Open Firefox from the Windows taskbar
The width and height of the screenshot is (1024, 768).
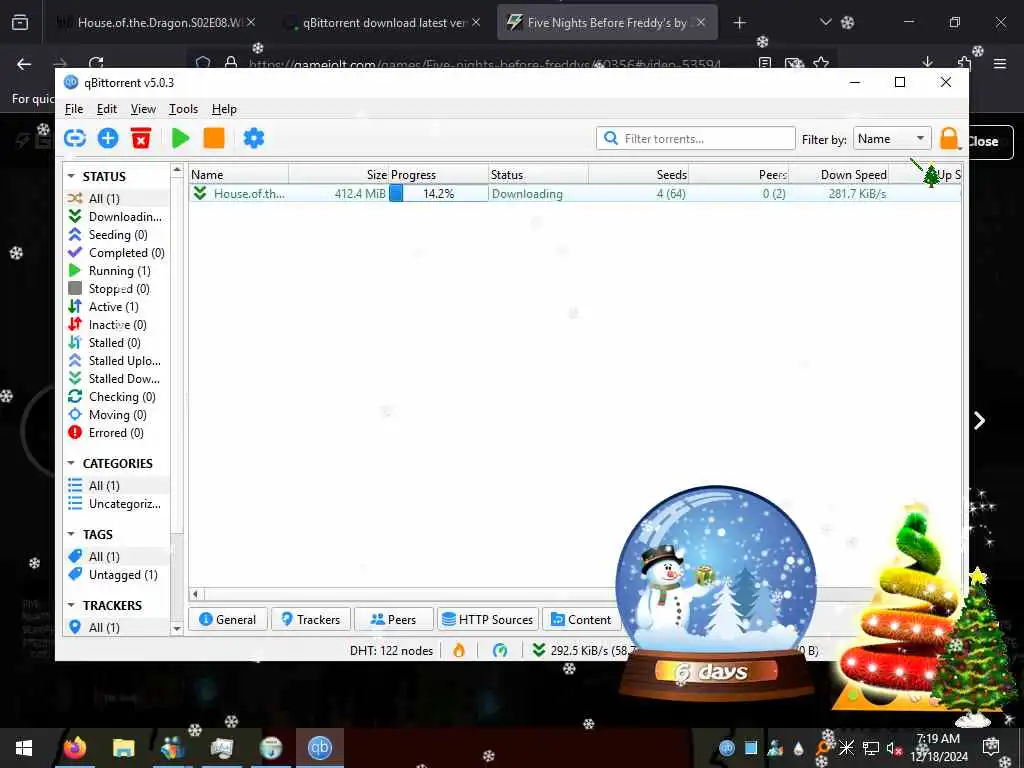point(74,748)
